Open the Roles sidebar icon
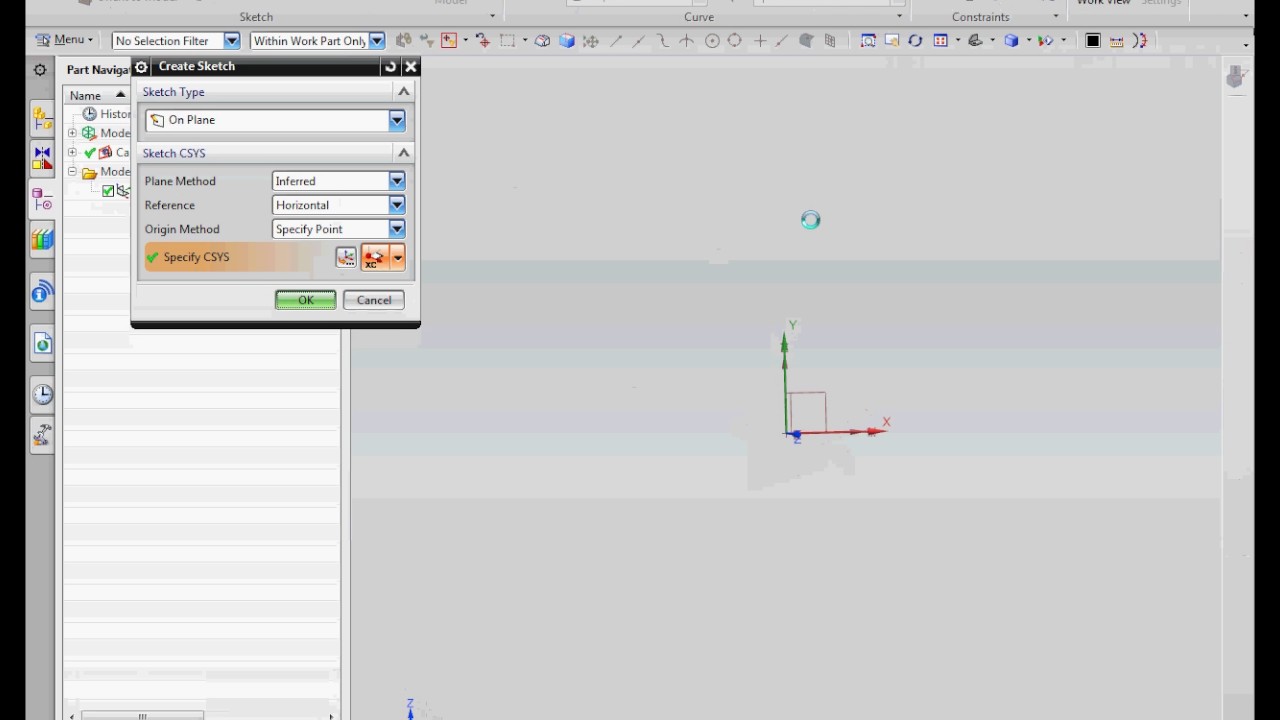Image resolution: width=1280 pixels, height=720 pixels. (42, 435)
